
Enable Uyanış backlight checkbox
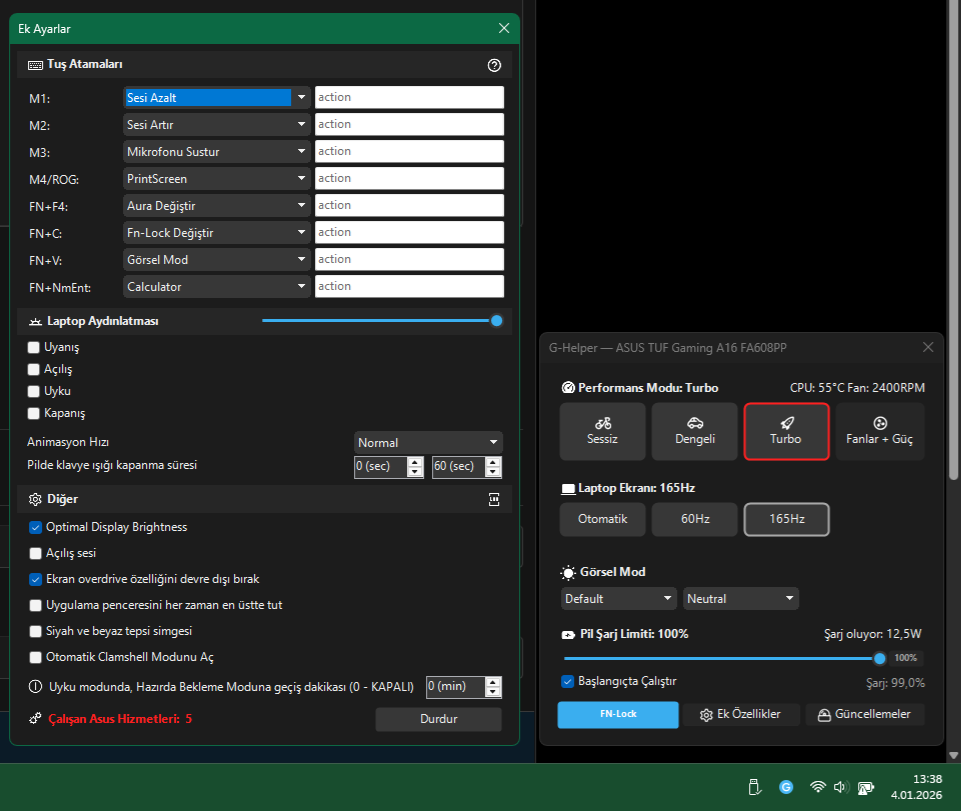pos(34,348)
